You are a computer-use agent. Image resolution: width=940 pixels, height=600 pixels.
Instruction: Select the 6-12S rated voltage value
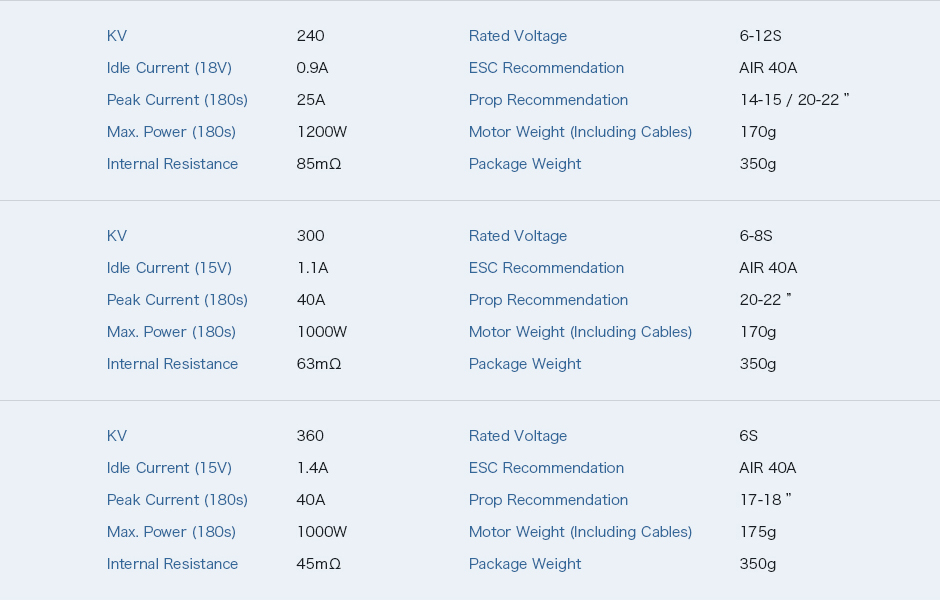point(760,36)
